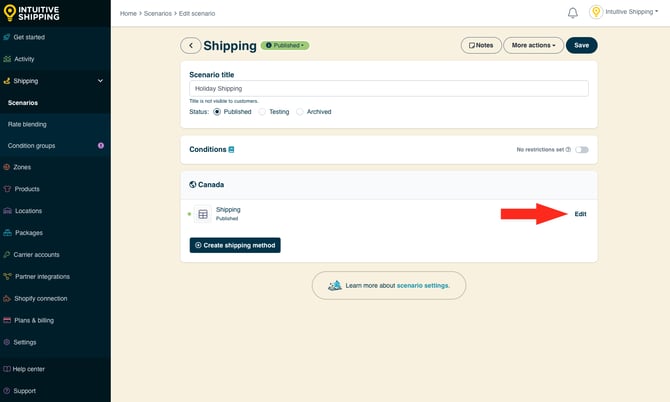670x402 pixels.
Task: Click the boat illustration icon
Action: point(335,285)
